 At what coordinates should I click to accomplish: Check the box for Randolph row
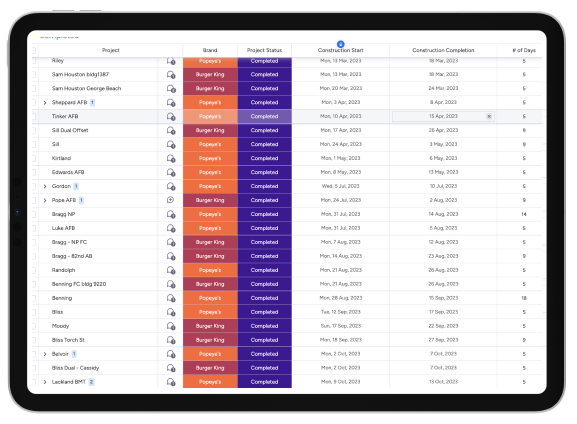pos(33,270)
